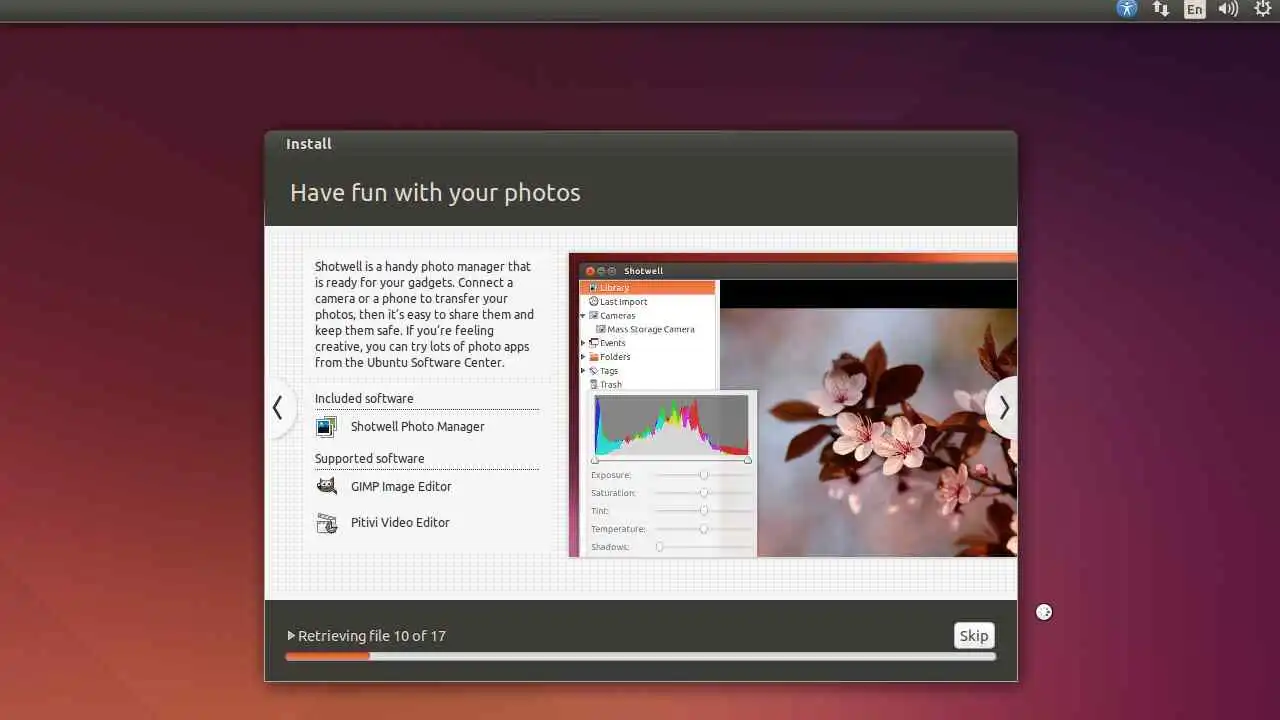Click the Saturation slider handle

coord(704,493)
